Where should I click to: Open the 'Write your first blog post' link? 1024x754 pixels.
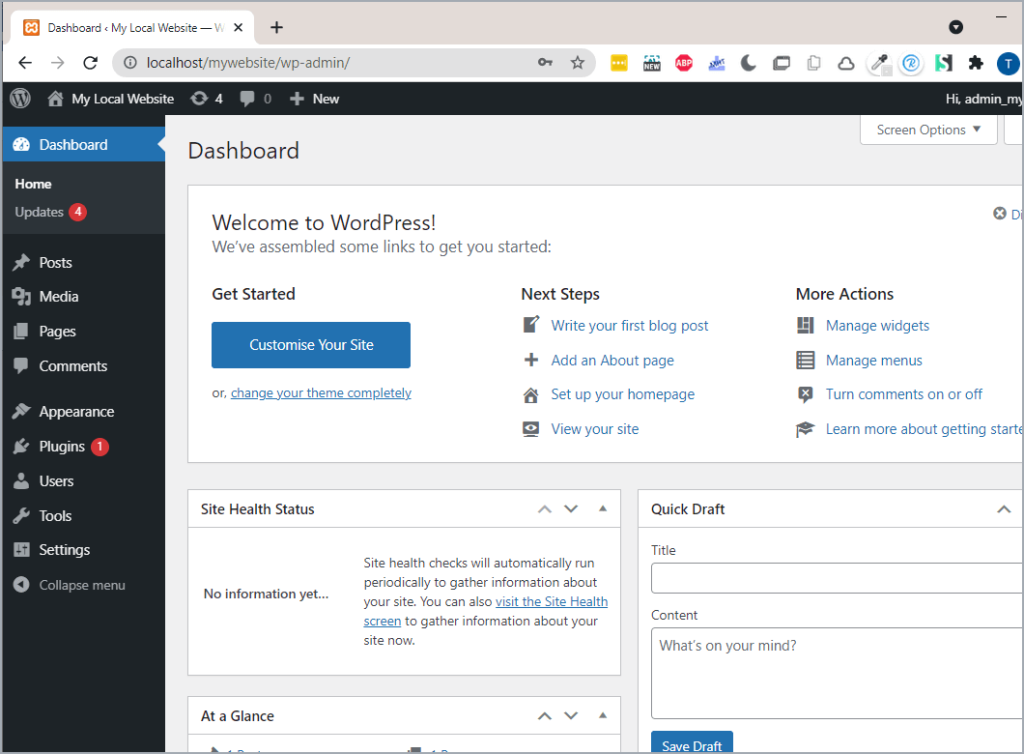(x=629, y=325)
